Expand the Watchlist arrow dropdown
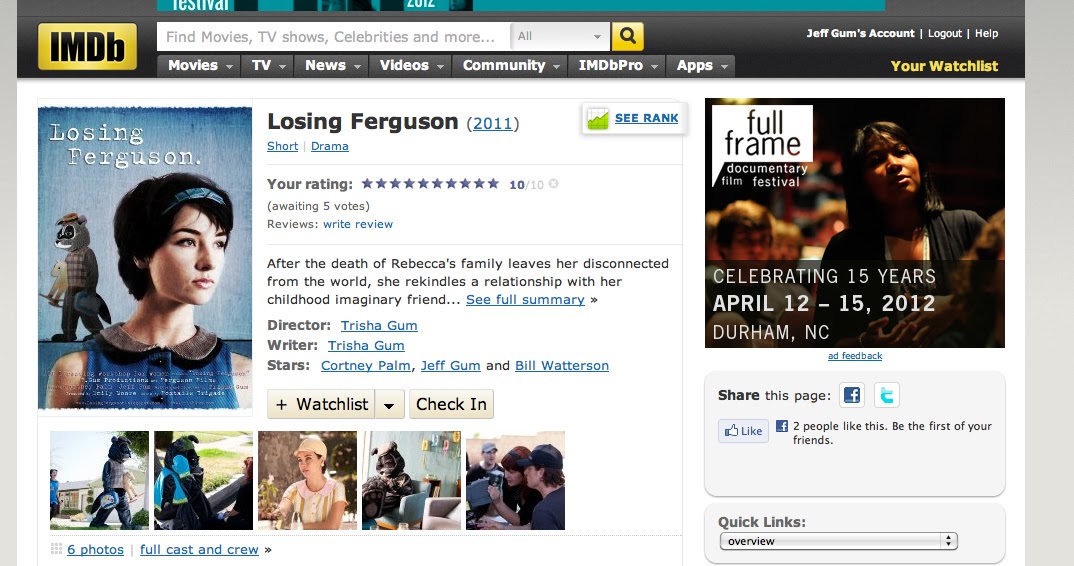1074x566 pixels. (389, 404)
